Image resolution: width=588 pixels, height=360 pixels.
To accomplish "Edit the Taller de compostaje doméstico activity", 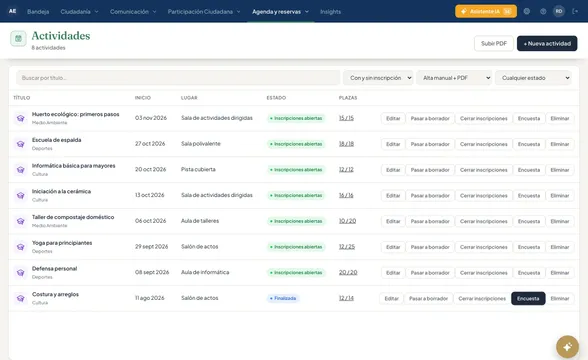I will [x=393, y=221].
